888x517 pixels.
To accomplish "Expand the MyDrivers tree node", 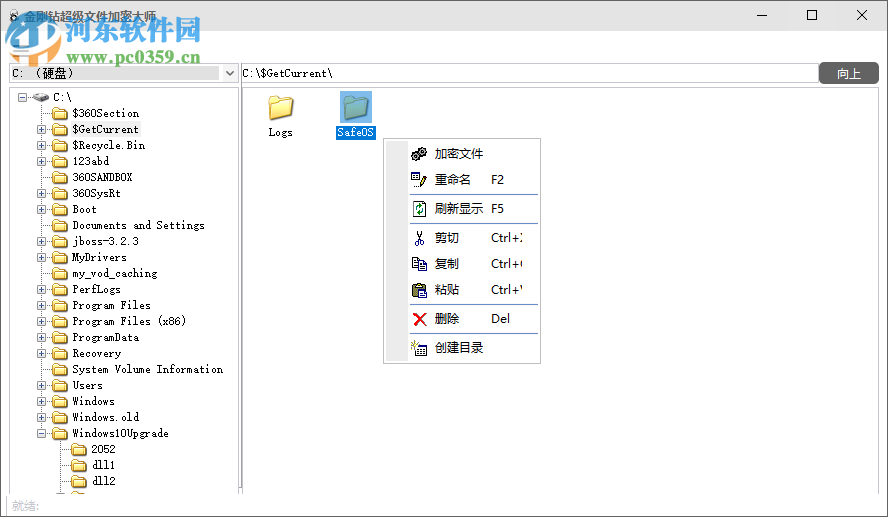I will (x=41, y=258).
